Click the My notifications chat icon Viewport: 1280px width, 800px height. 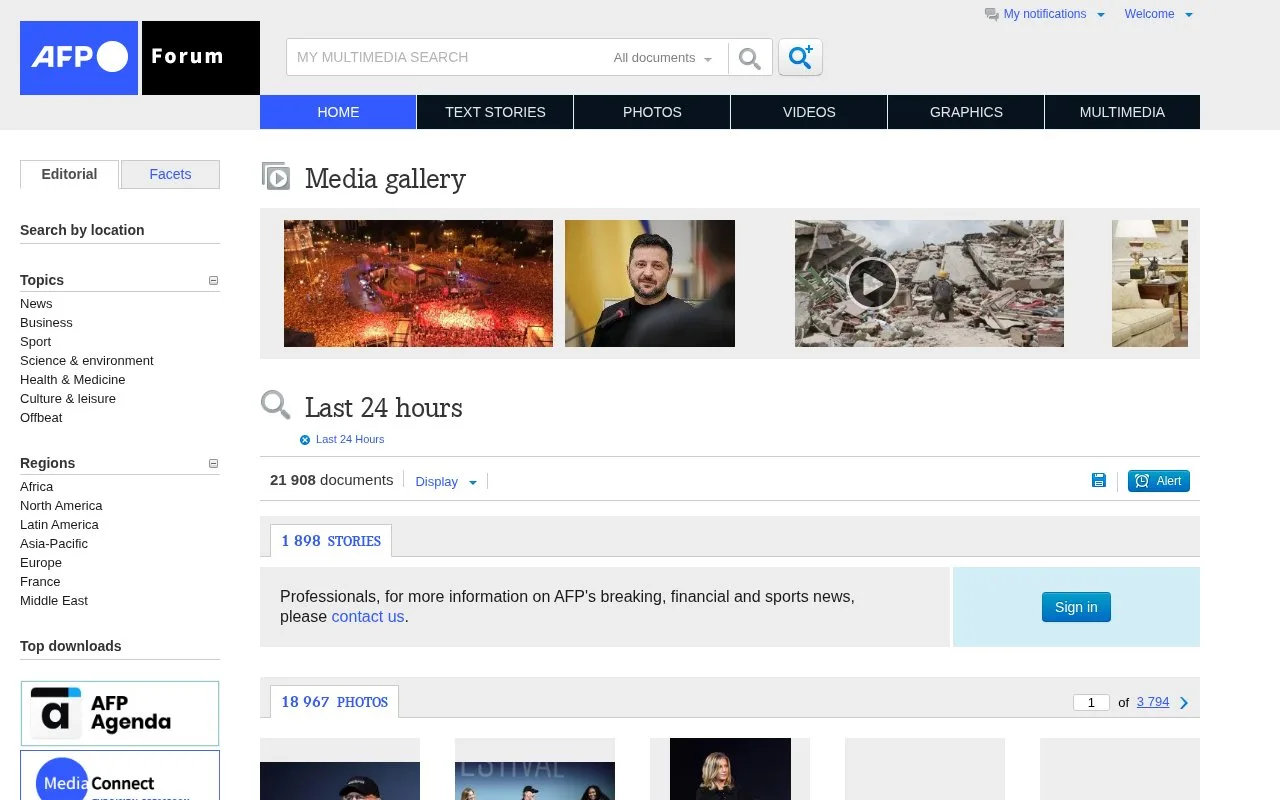point(992,14)
